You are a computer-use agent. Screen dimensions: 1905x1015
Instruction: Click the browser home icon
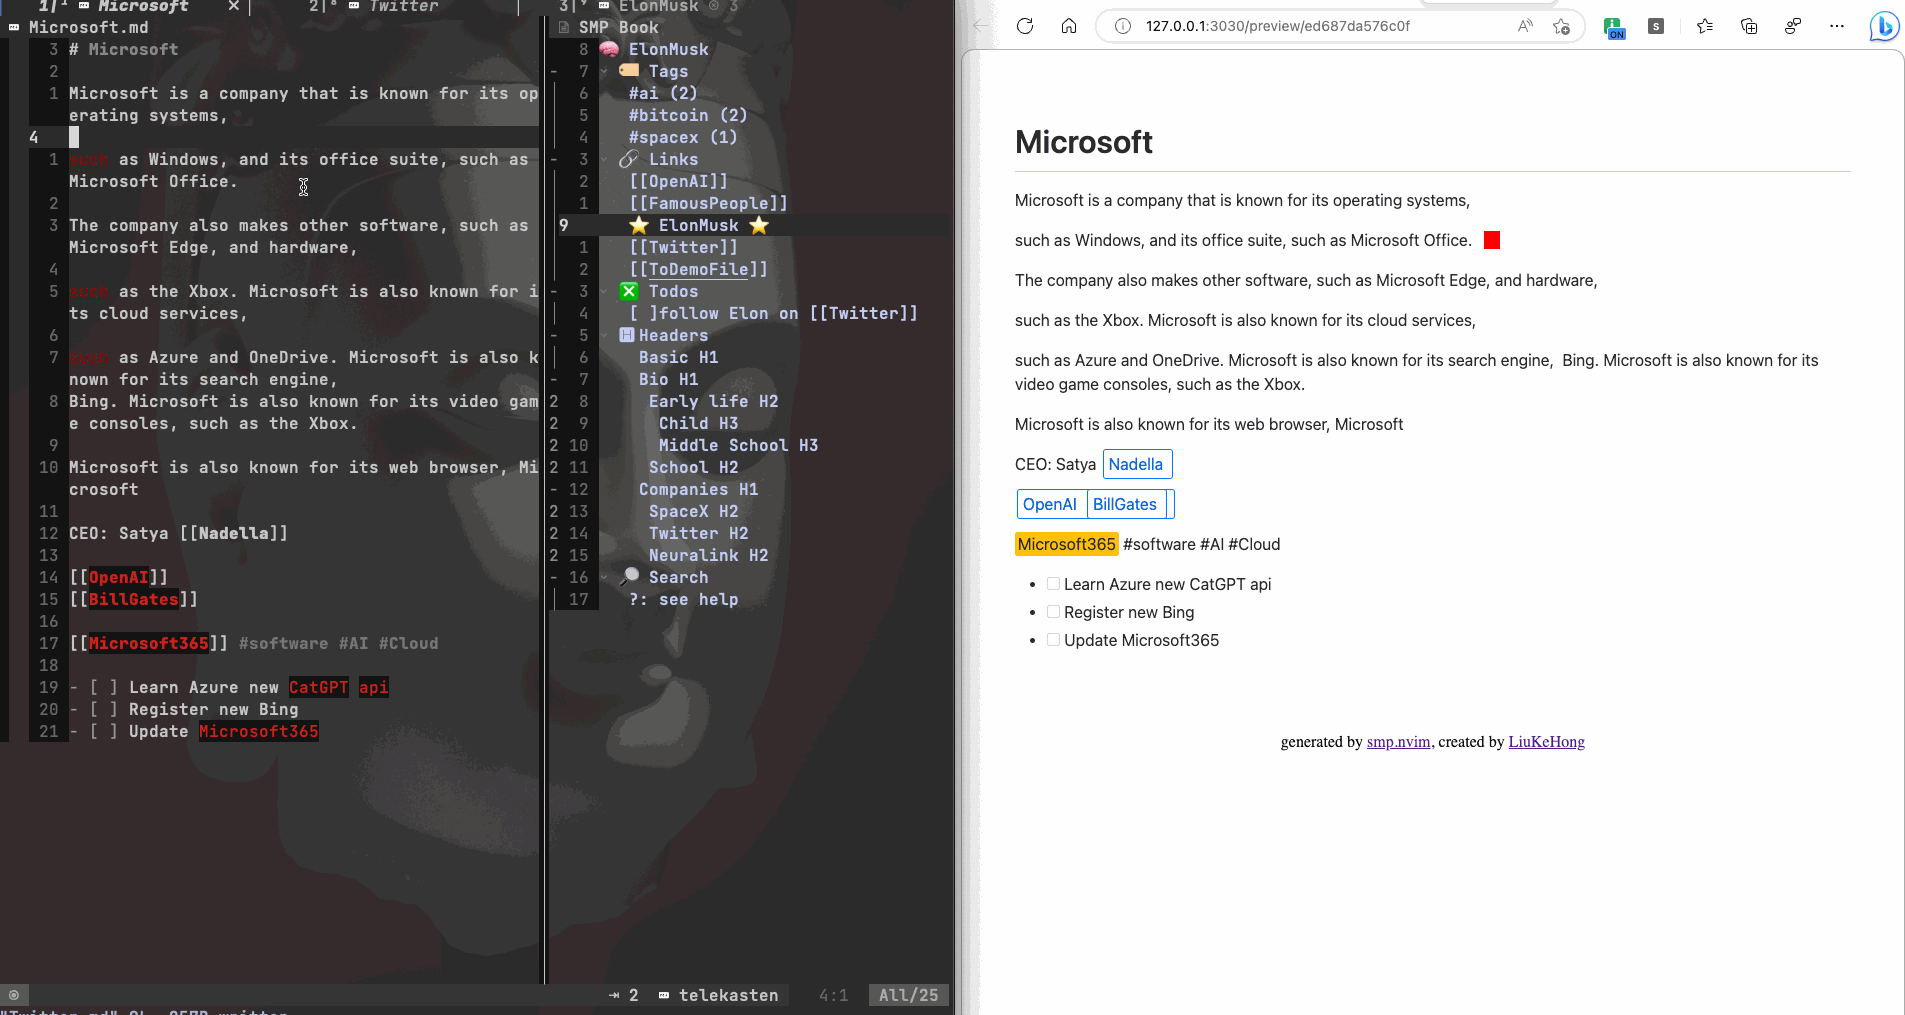pyautogui.click(x=1069, y=26)
